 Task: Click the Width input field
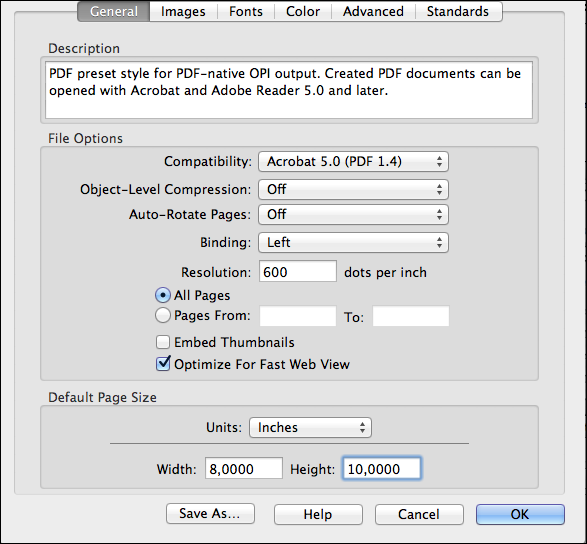pos(244,468)
